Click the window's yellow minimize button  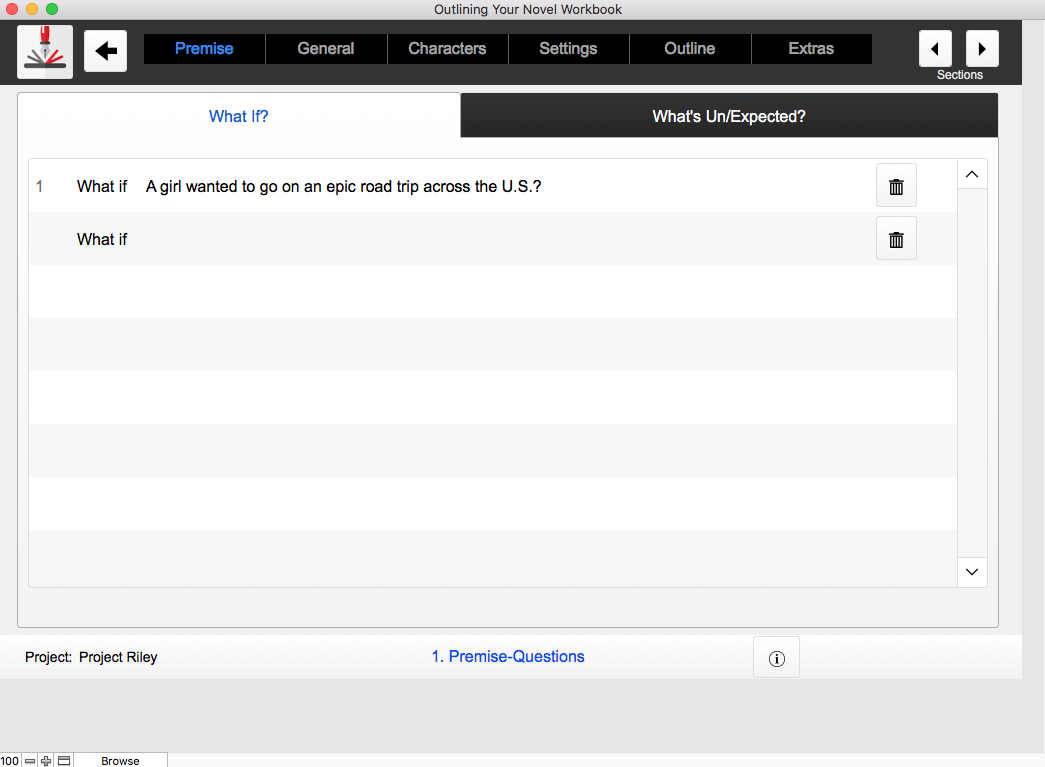[31, 9]
